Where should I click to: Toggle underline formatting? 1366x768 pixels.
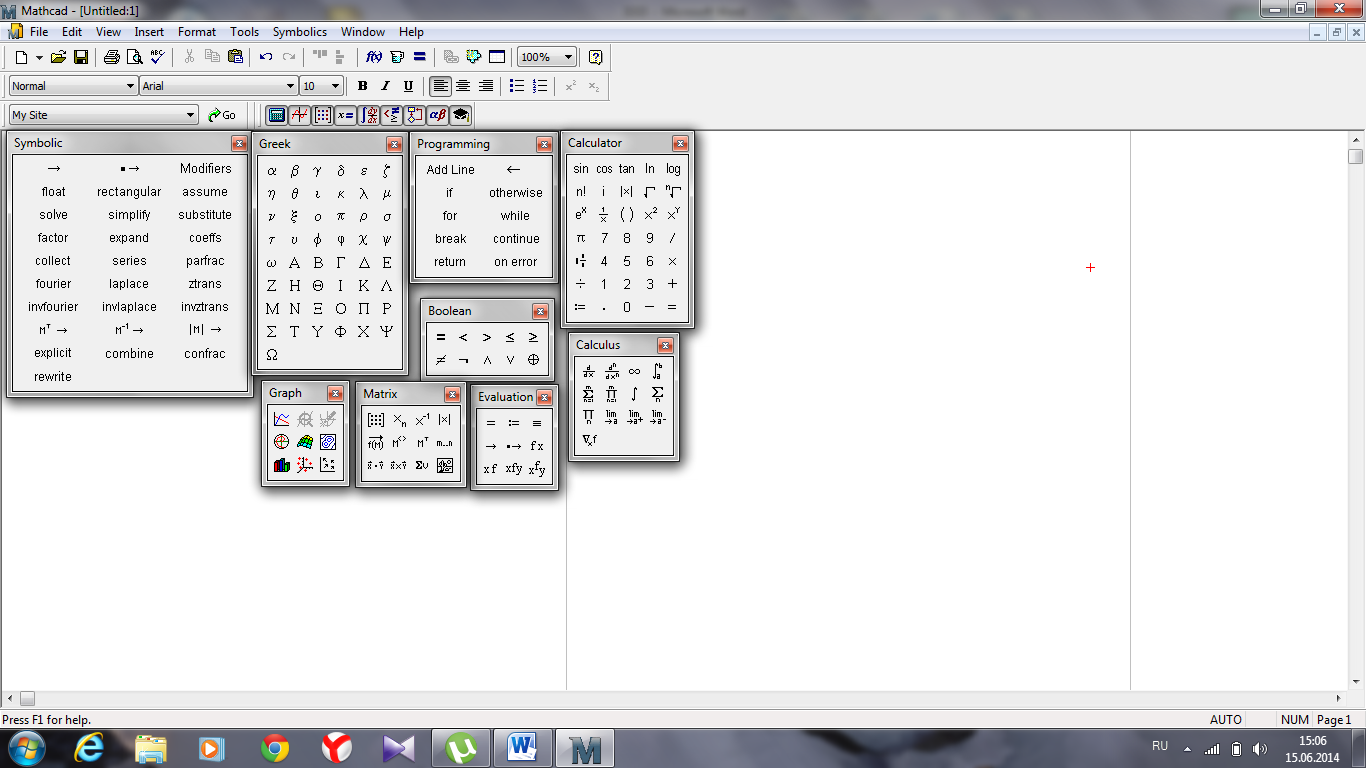pos(408,86)
